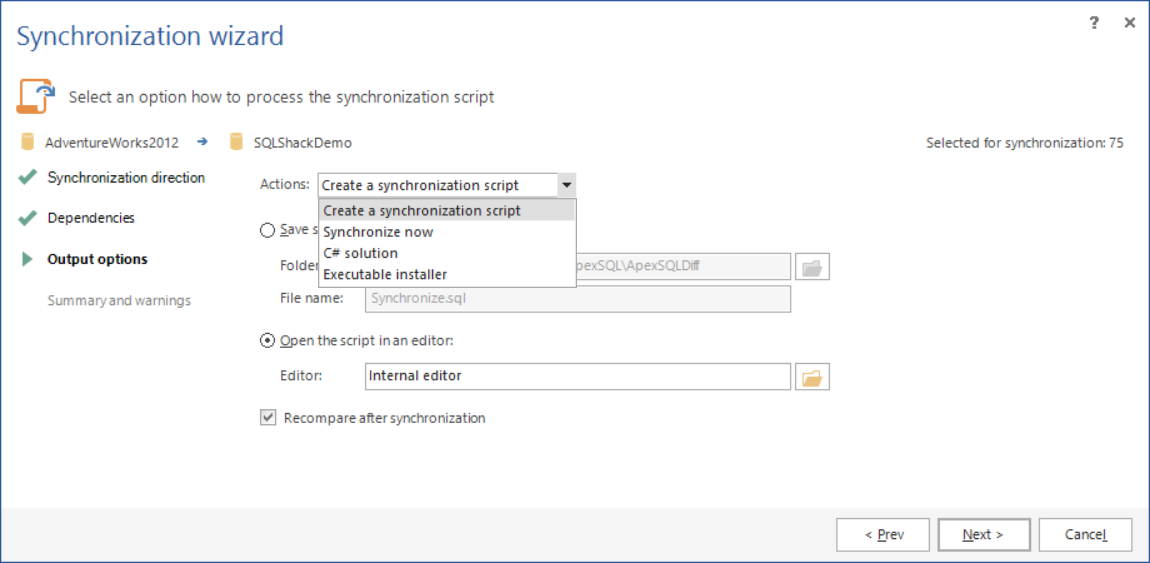This screenshot has width=1150, height=563.
Task: Select Executable installer option
Action: click(x=385, y=274)
